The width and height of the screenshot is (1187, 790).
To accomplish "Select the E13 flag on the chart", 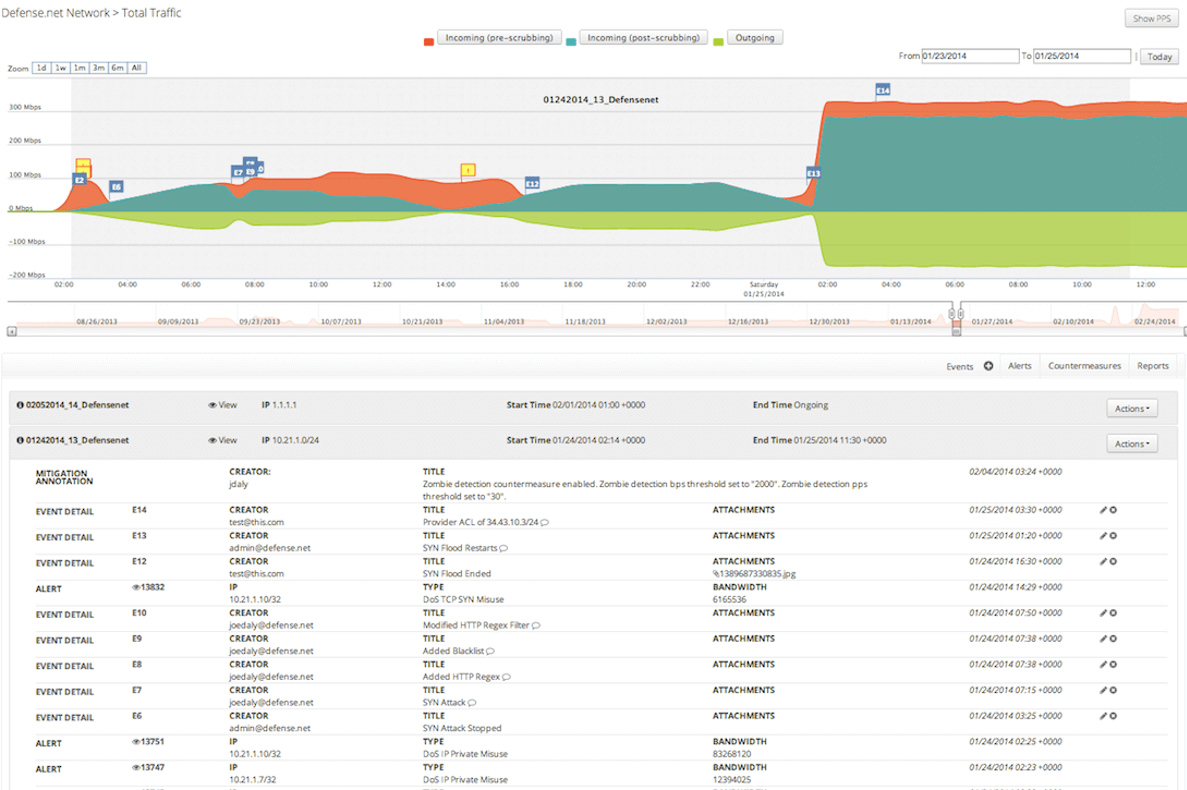I will [813, 173].
